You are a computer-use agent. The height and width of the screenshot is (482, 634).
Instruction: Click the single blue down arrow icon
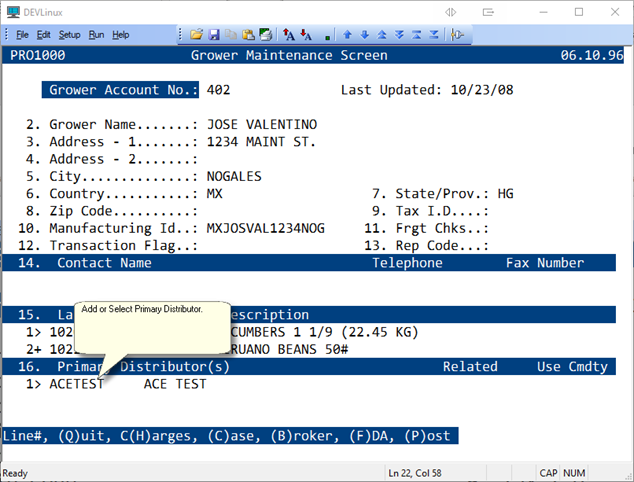pyautogui.click(x=365, y=35)
